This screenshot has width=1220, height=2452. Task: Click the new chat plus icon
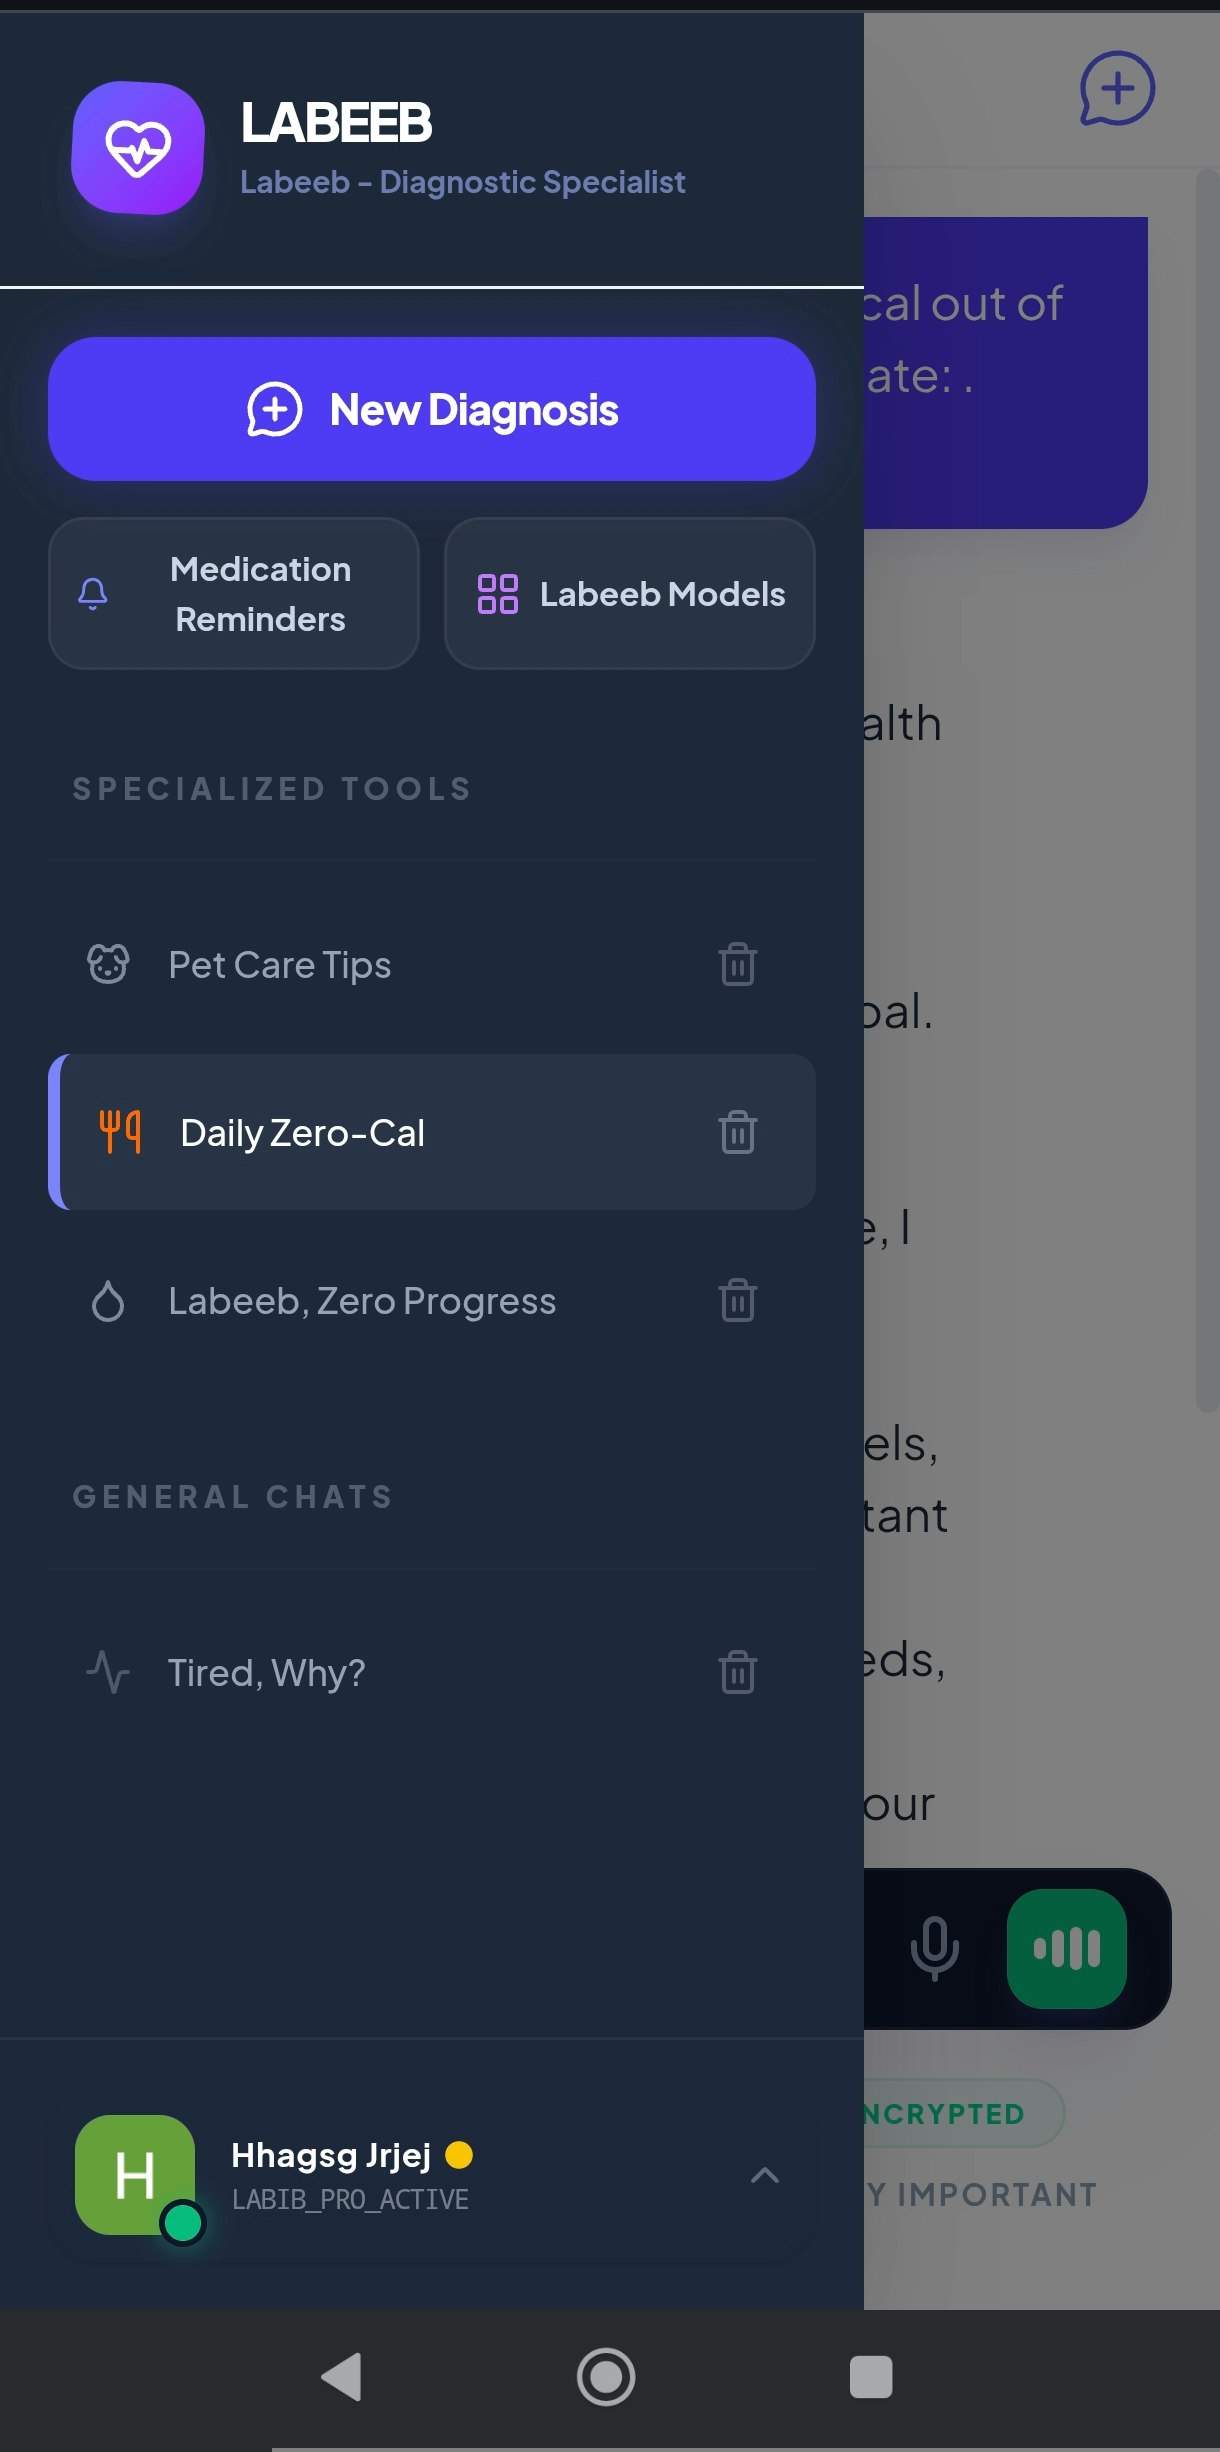coord(1117,89)
